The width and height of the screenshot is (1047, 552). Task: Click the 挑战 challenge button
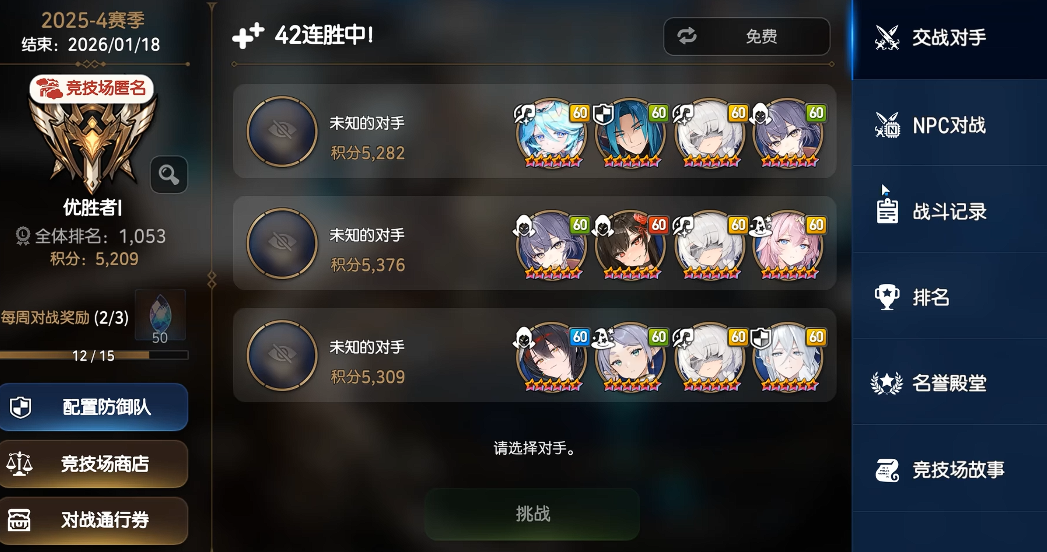pos(532,513)
